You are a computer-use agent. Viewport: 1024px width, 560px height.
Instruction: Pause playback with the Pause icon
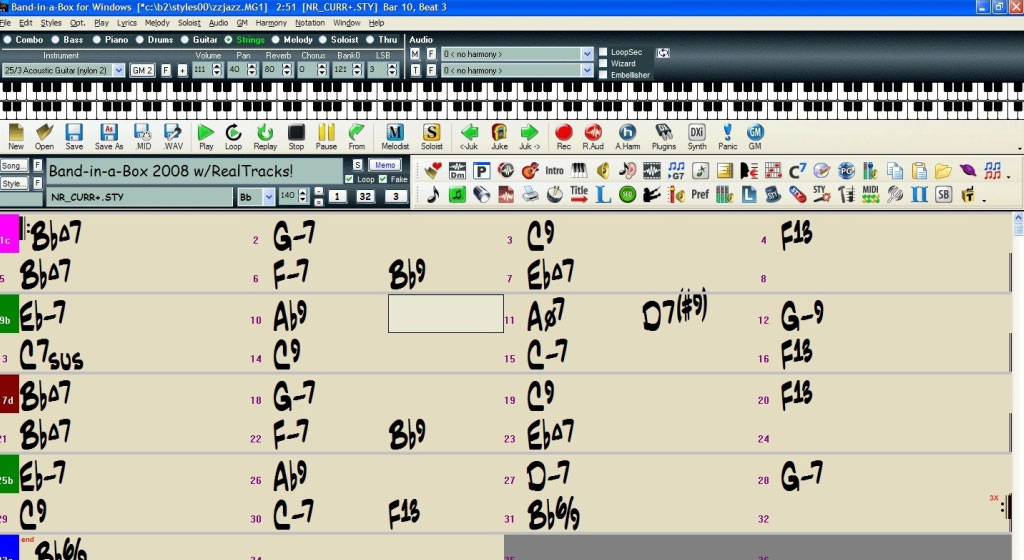pyautogui.click(x=326, y=136)
